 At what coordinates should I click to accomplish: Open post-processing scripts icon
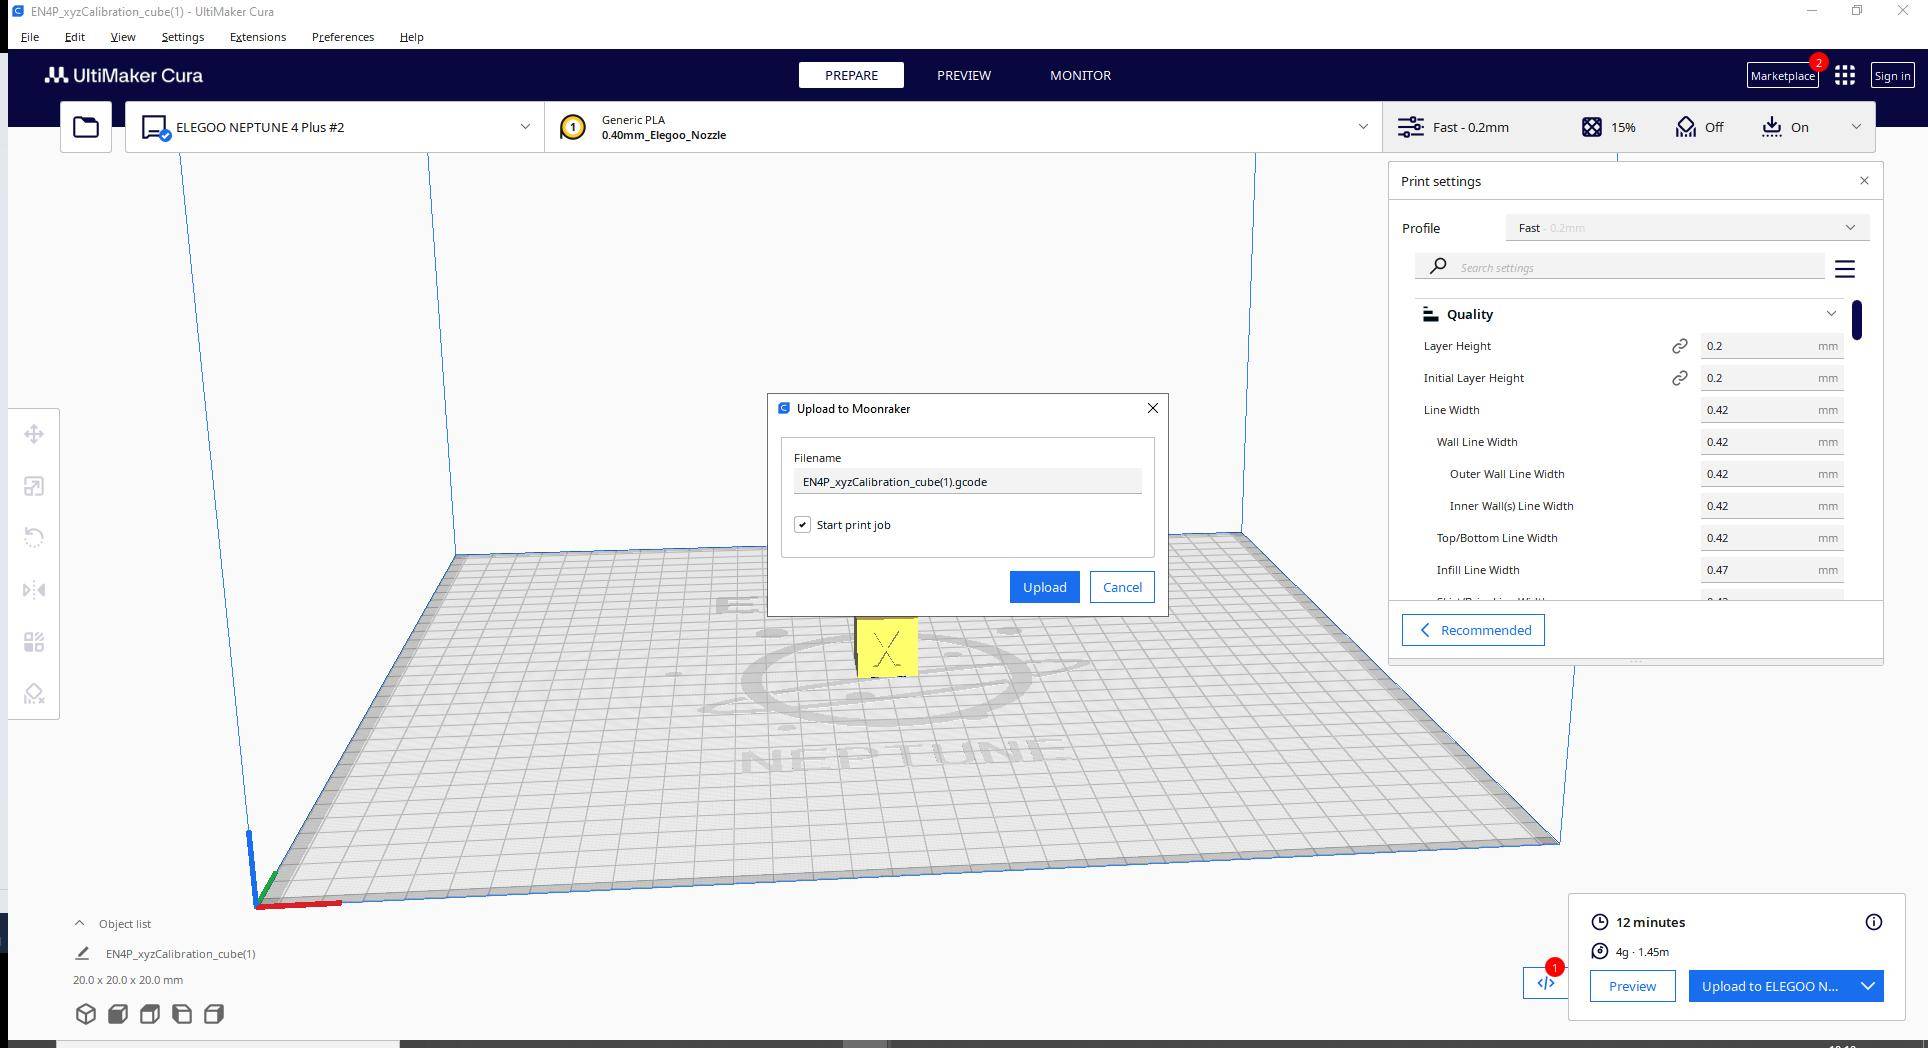[x=1545, y=983]
